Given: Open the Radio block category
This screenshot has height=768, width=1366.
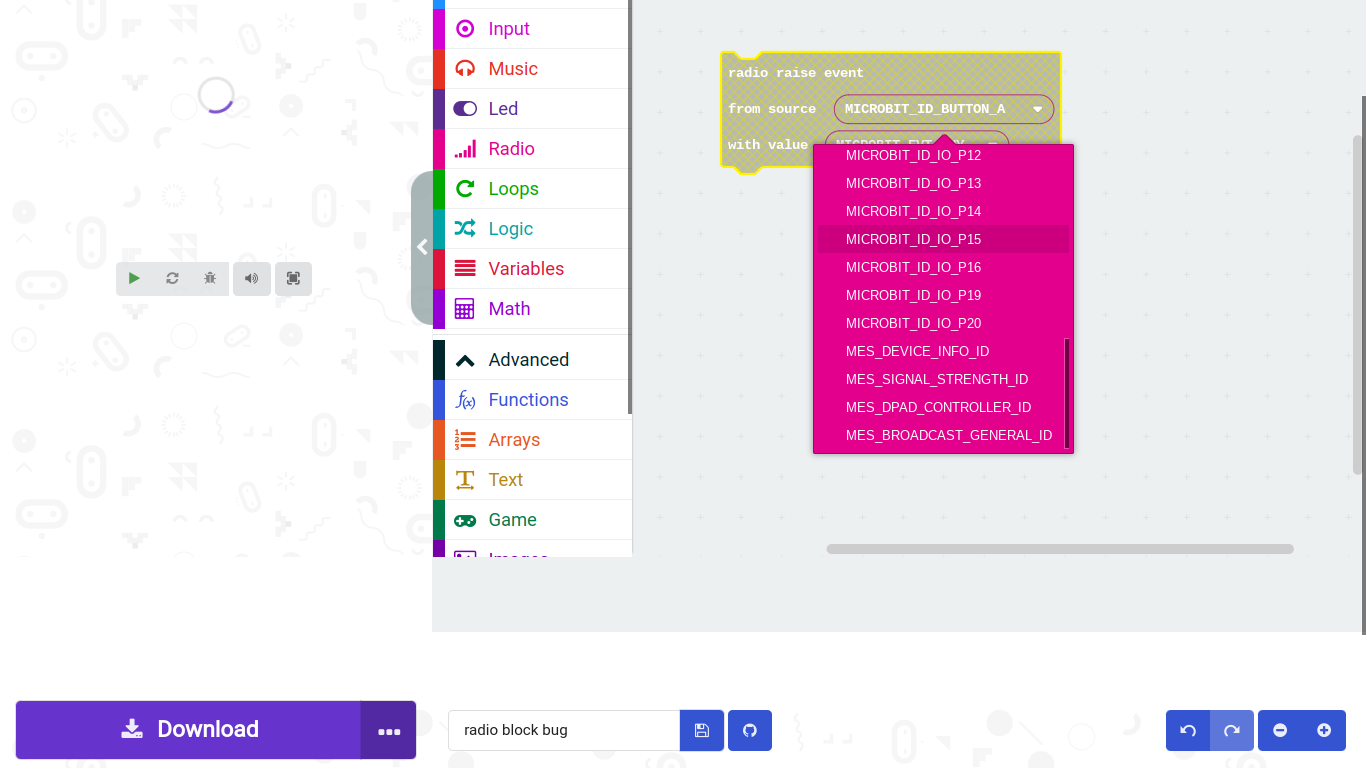Looking at the screenshot, I should (x=532, y=149).
